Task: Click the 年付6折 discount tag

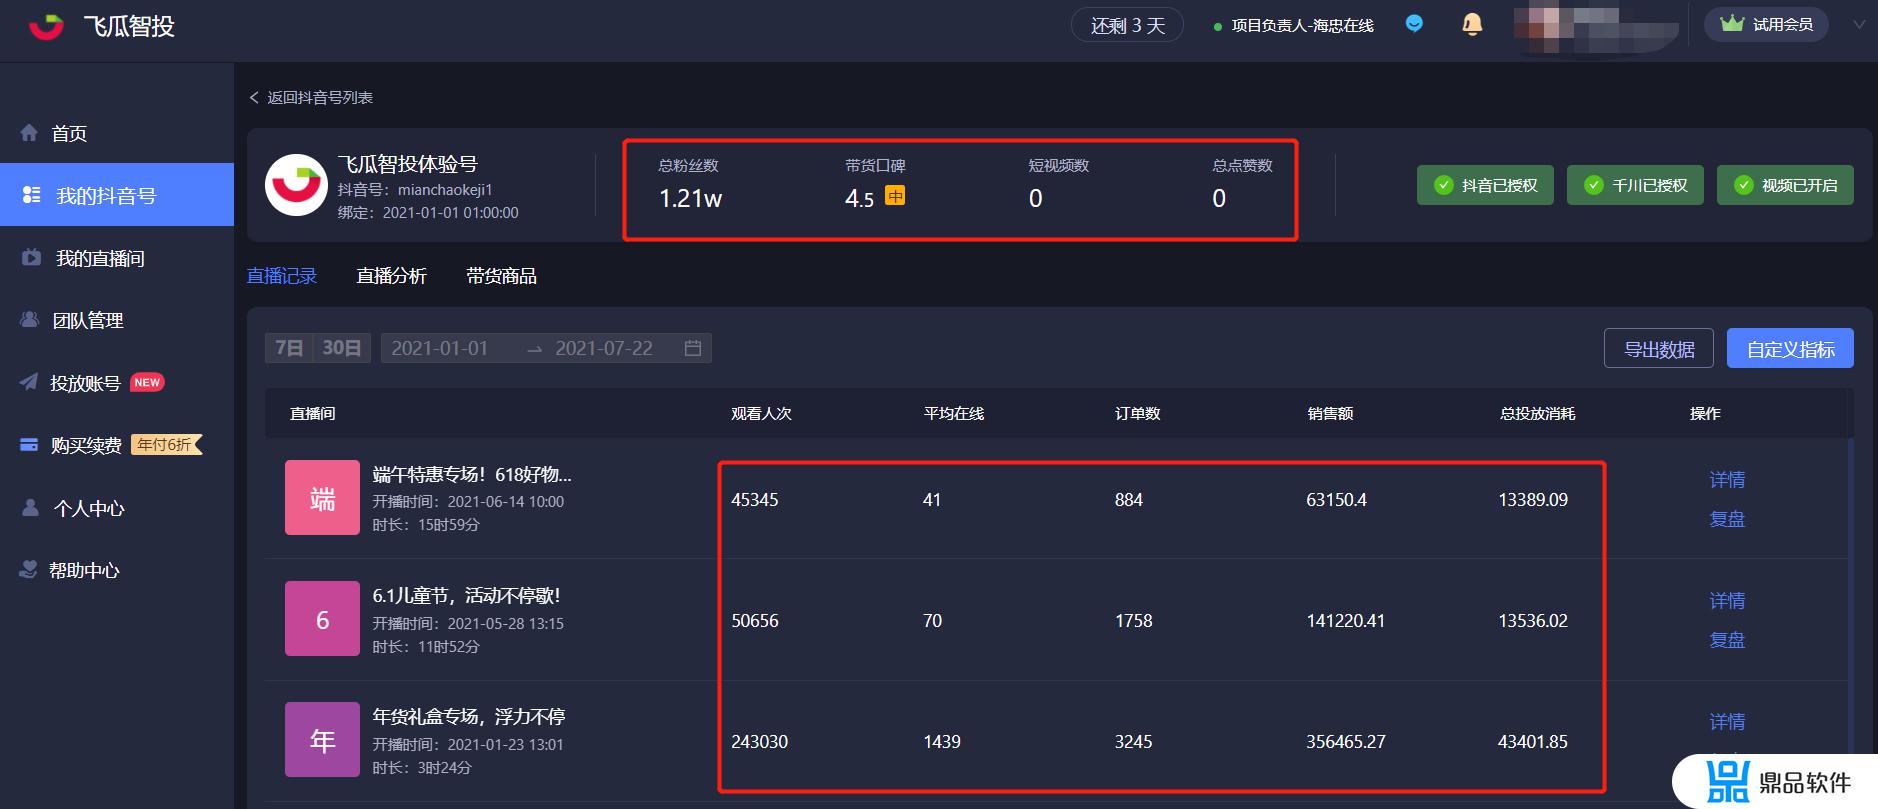Action: pos(167,445)
